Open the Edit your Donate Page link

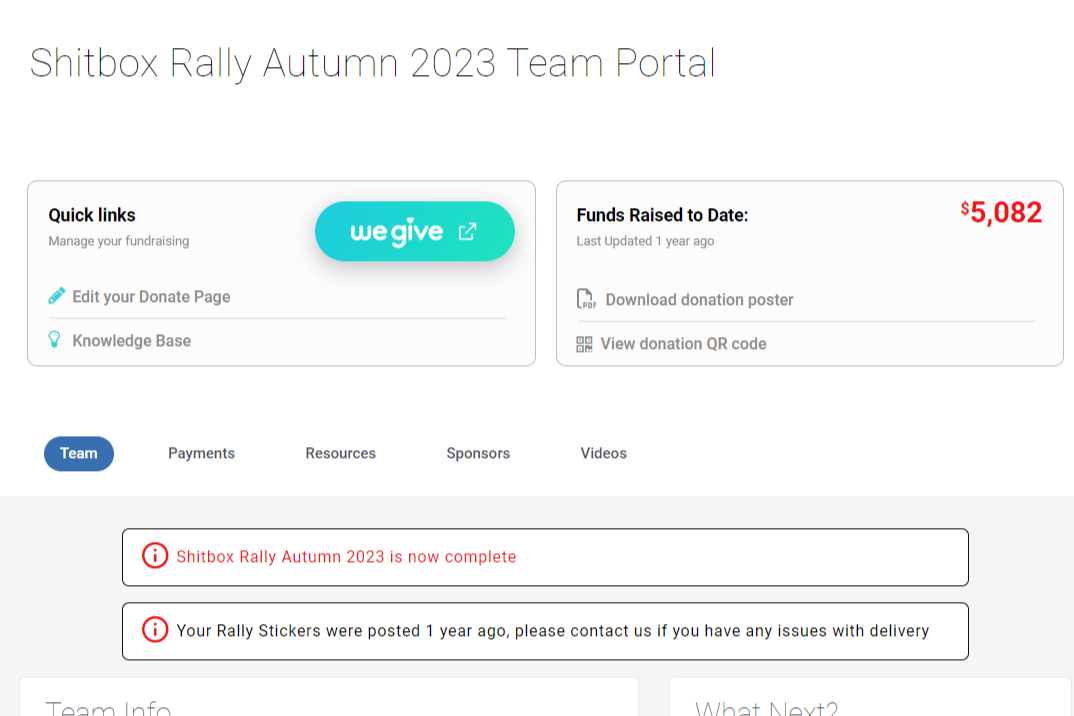(x=151, y=297)
